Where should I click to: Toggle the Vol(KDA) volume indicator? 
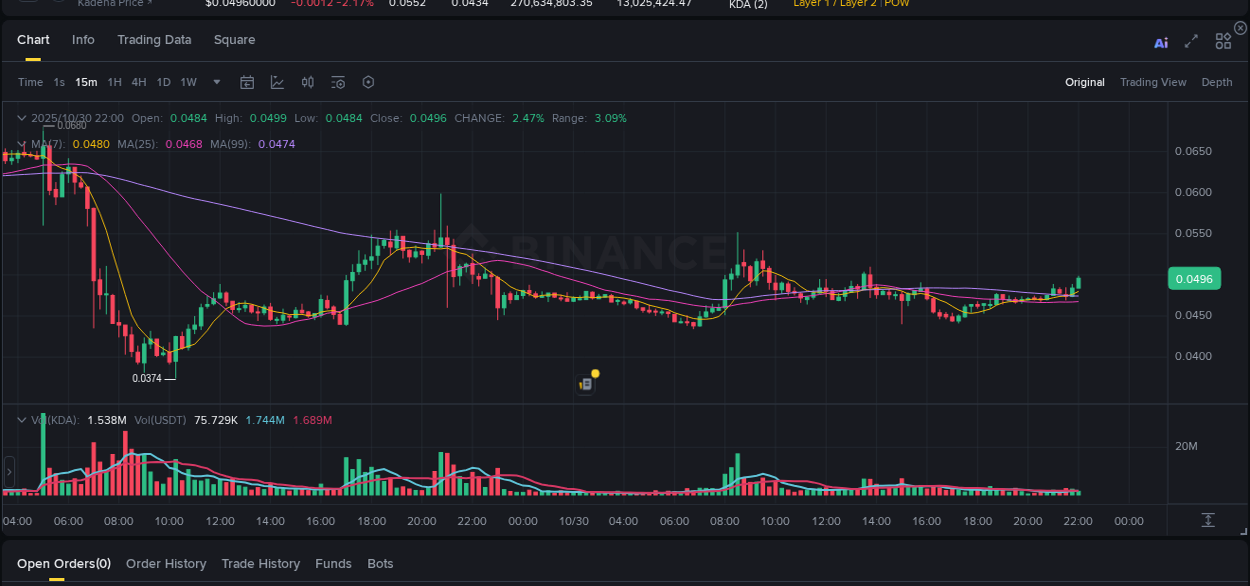click(55, 420)
